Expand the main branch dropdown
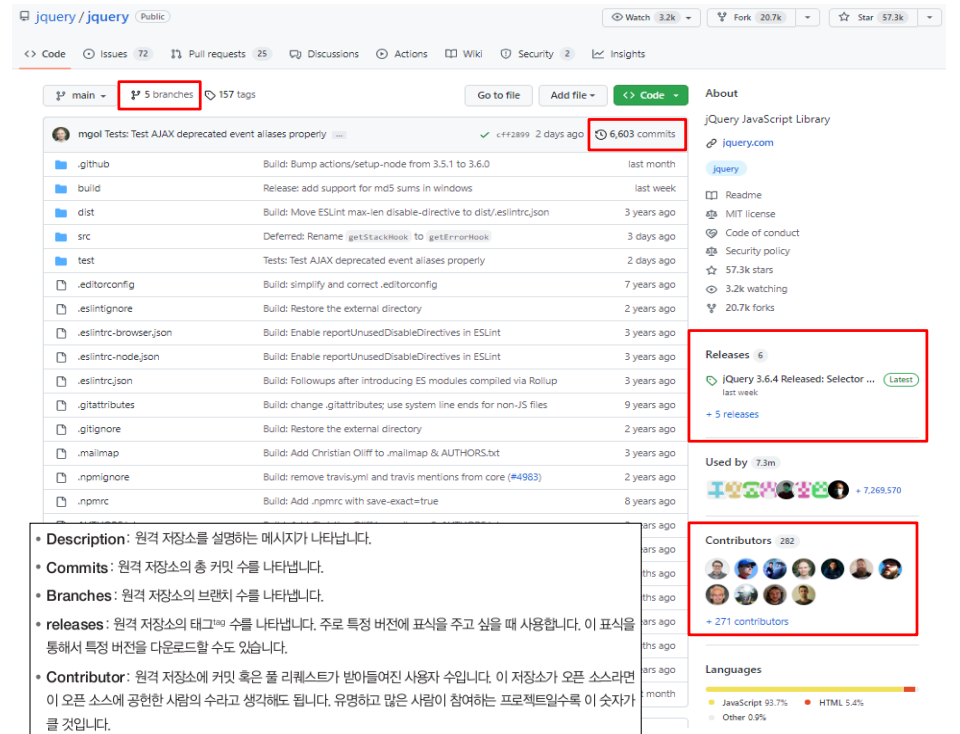The image size is (960, 734). [80, 95]
